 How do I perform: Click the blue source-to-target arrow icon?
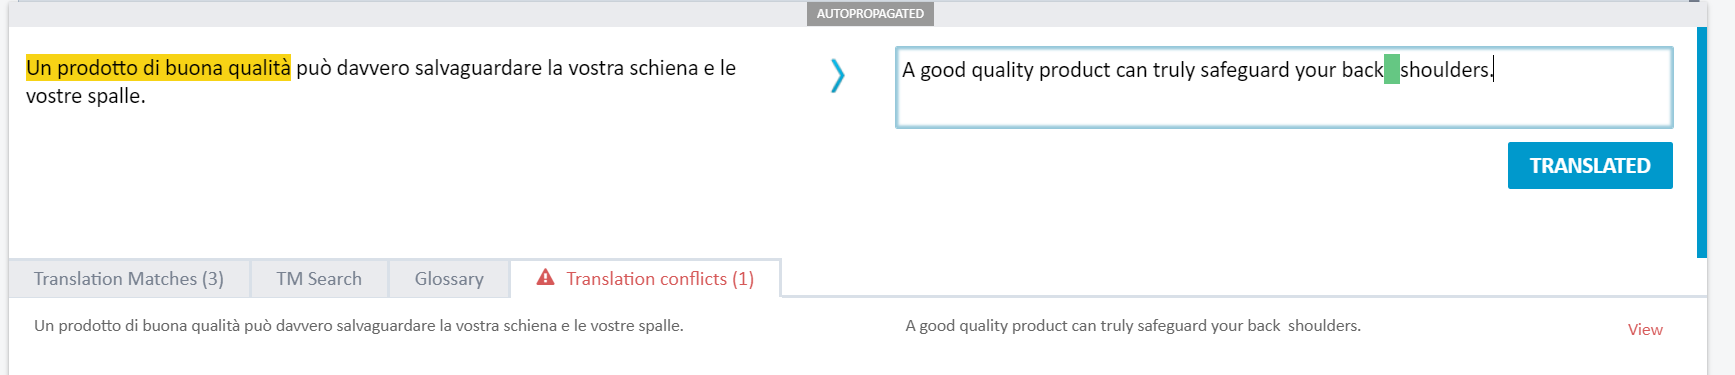click(x=838, y=75)
